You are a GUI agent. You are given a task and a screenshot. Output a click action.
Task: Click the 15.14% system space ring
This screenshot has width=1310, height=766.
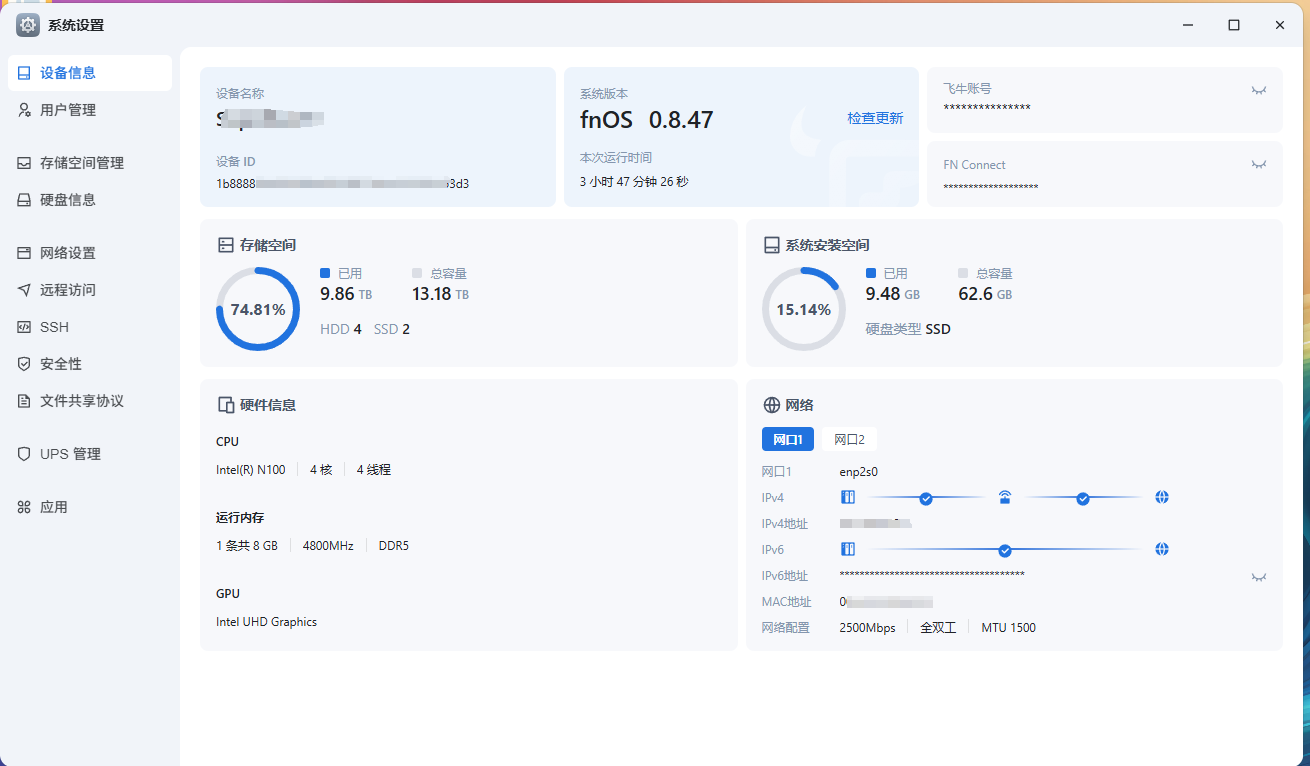[x=804, y=309]
